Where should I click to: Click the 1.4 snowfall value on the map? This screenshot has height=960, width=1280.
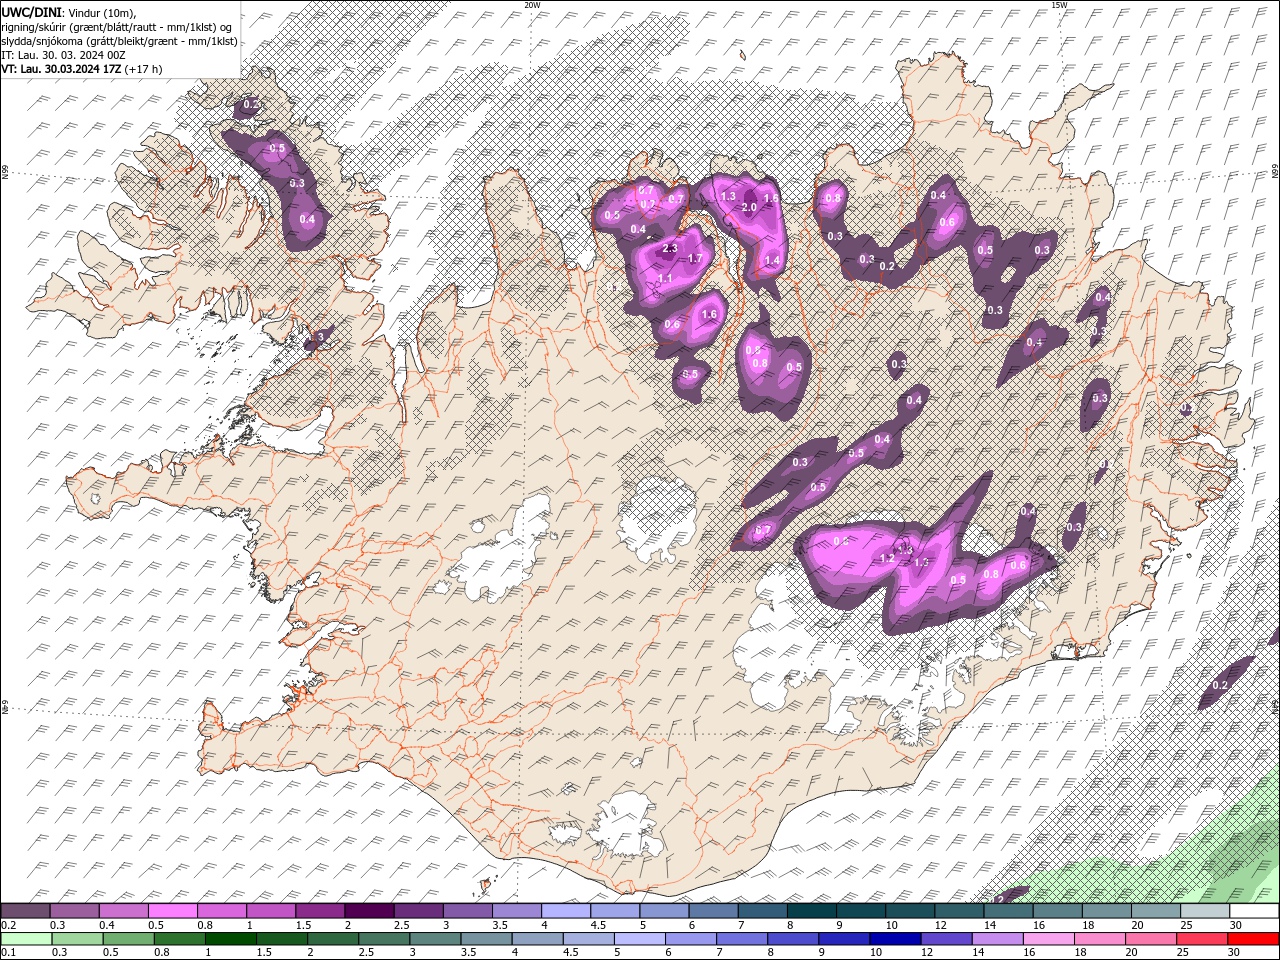tap(772, 260)
